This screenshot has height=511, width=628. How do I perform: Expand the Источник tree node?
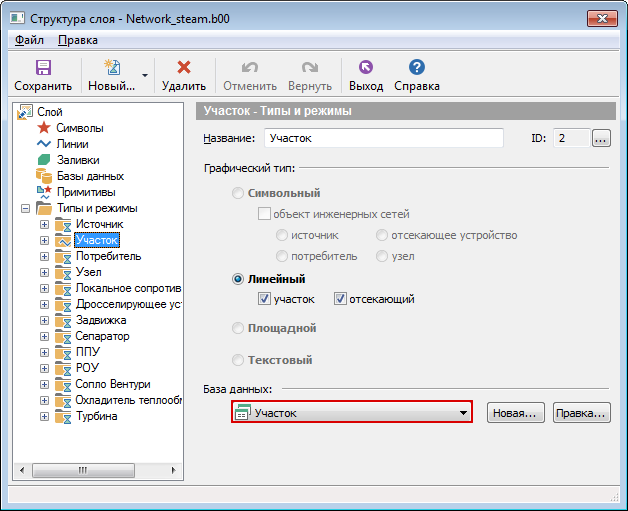coord(44,224)
